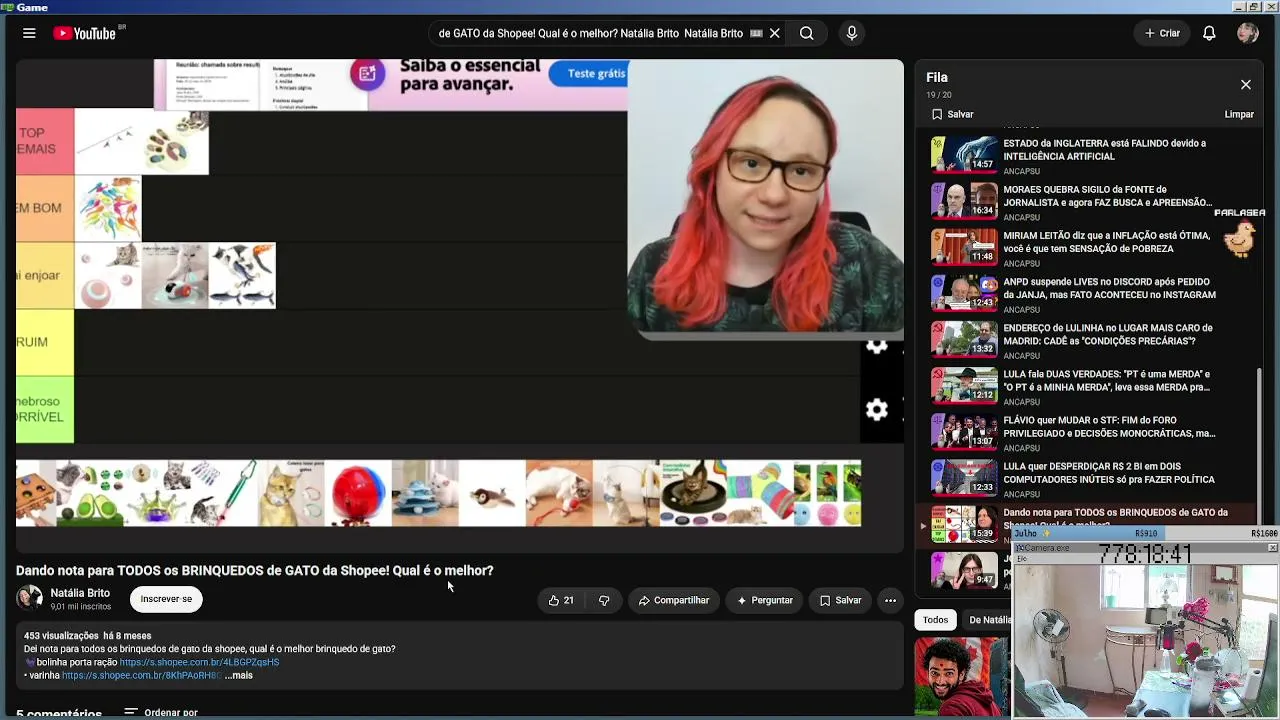Viewport: 1280px width, 720px height.
Task: Select the De Natália filter chip
Action: 988,620
